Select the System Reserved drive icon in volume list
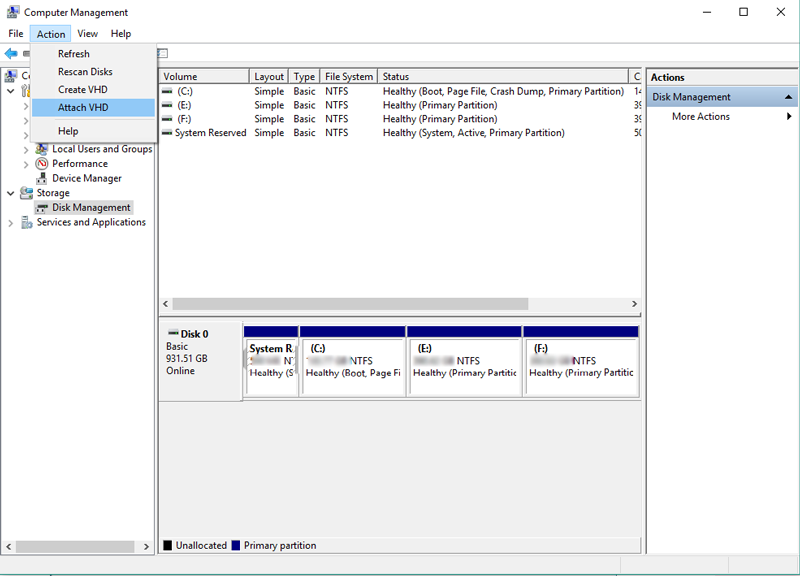Screen dimensions: 800x576 point(167,133)
